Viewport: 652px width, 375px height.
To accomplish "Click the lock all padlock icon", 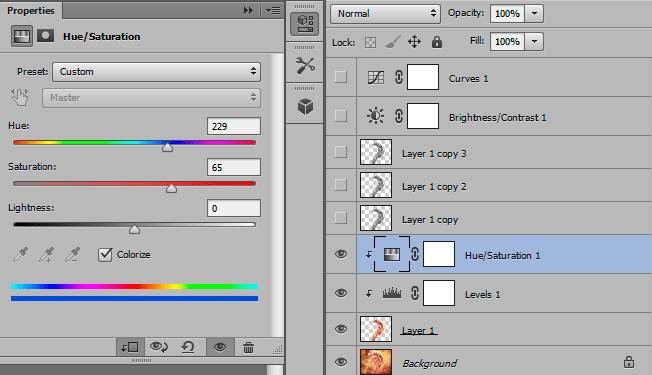I will tap(437, 42).
